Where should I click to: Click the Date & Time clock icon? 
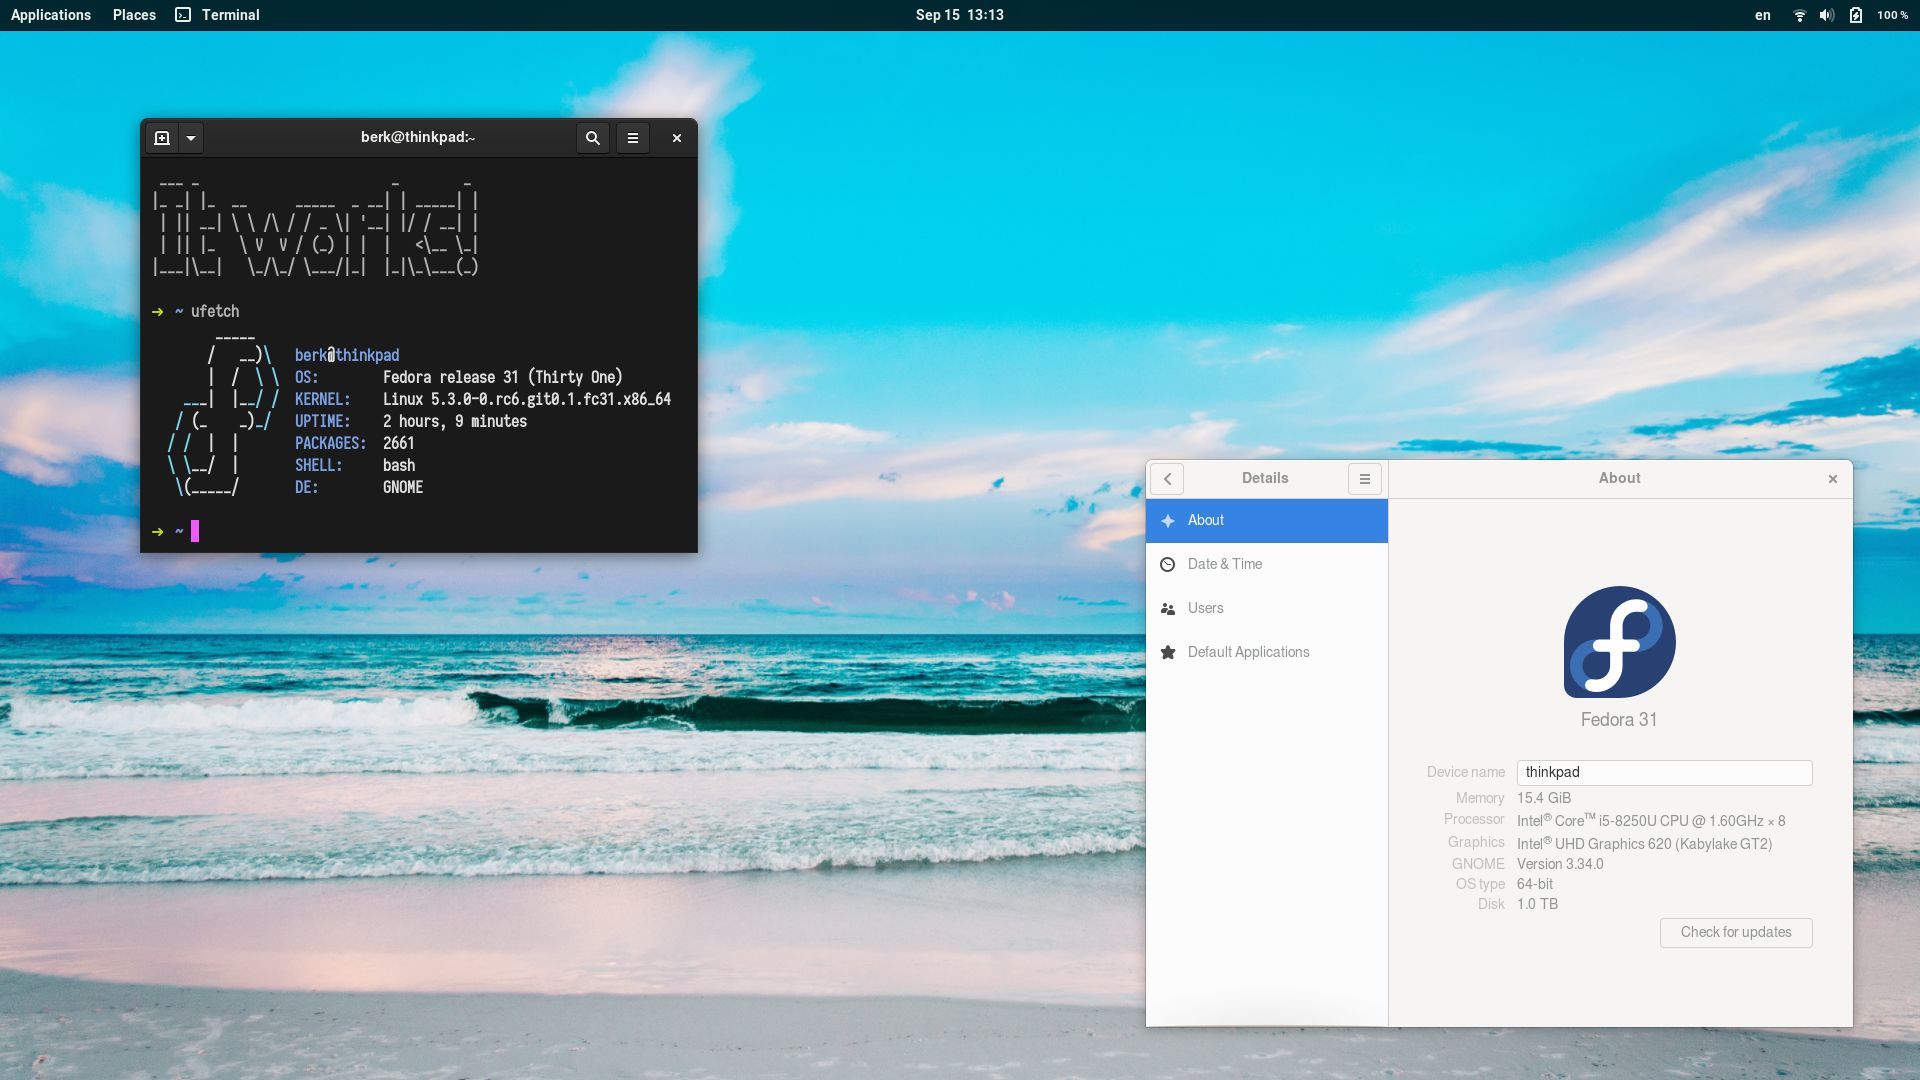(1168, 564)
